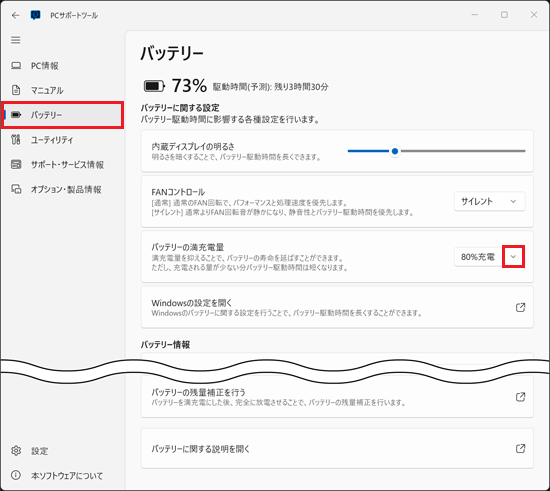Click the バッテリーに関する設定 heading
The image size is (550, 491).
point(180,108)
